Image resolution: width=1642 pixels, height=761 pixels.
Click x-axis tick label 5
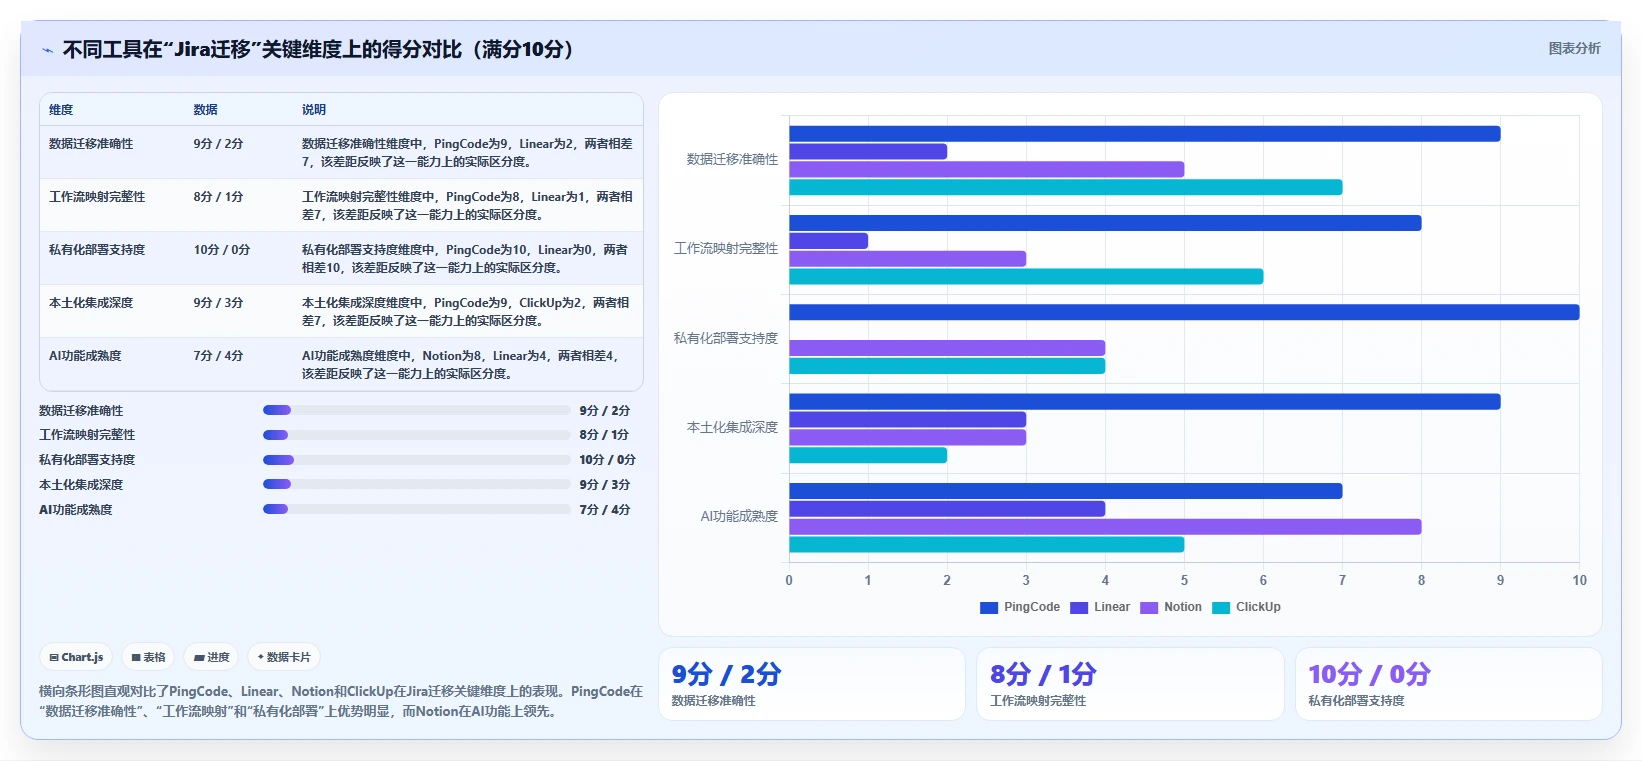tap(1184, 580)
